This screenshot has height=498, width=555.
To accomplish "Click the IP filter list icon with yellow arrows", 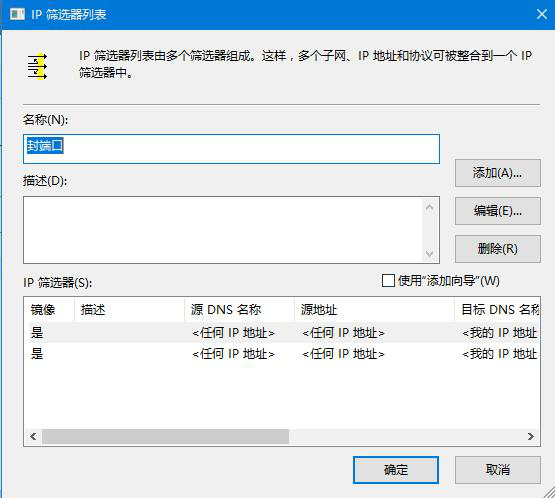I will click(37, 66).
